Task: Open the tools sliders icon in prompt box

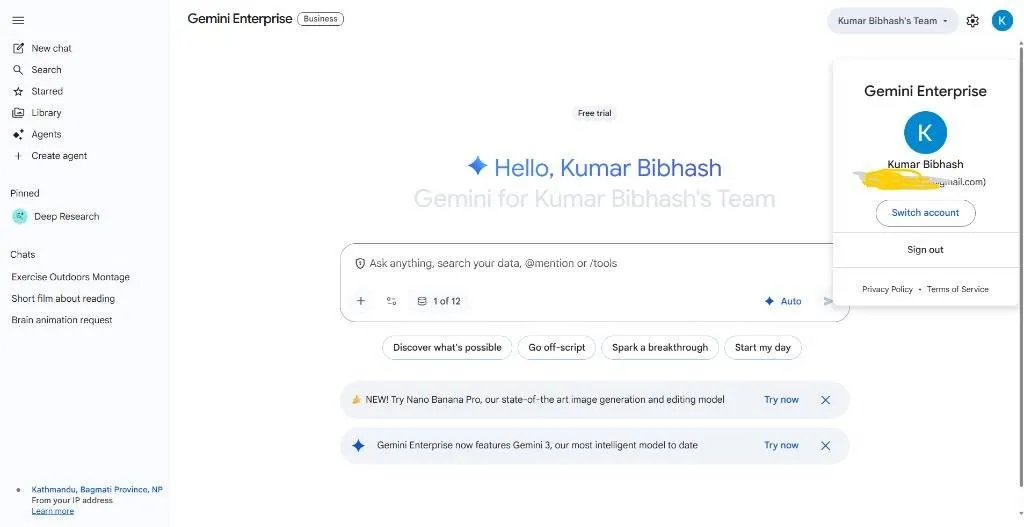Action: 391,301
